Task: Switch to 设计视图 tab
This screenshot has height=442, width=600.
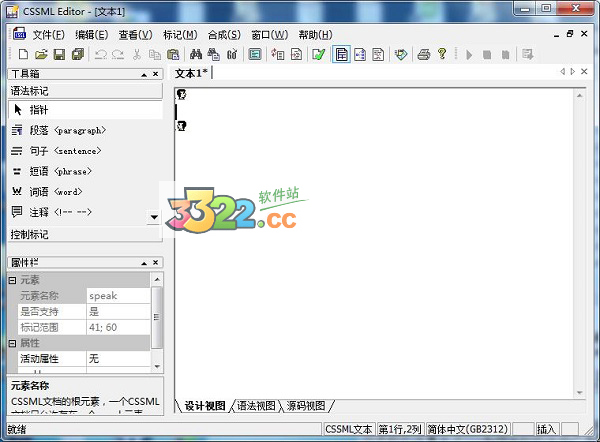Action: click(x=205, y=406)
